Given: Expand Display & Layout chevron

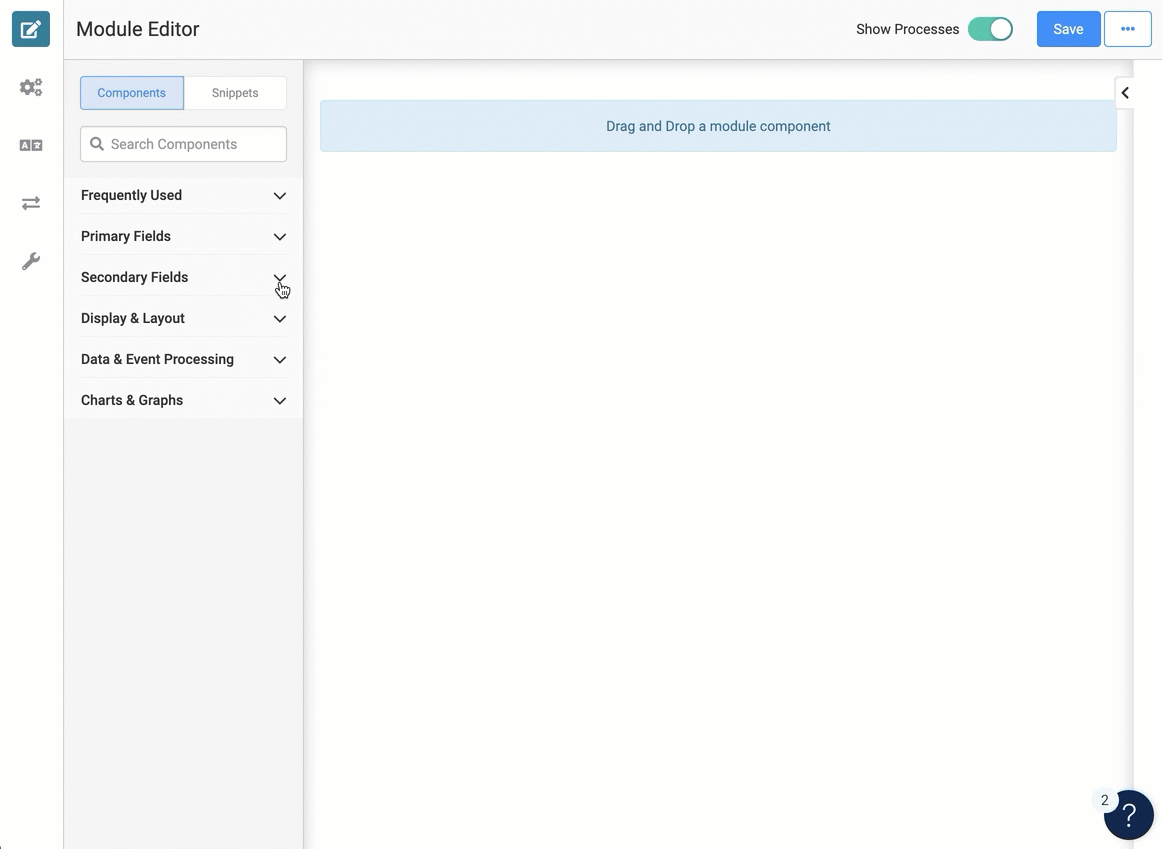Looking at the screenshot, I should (x=279, y=319).
